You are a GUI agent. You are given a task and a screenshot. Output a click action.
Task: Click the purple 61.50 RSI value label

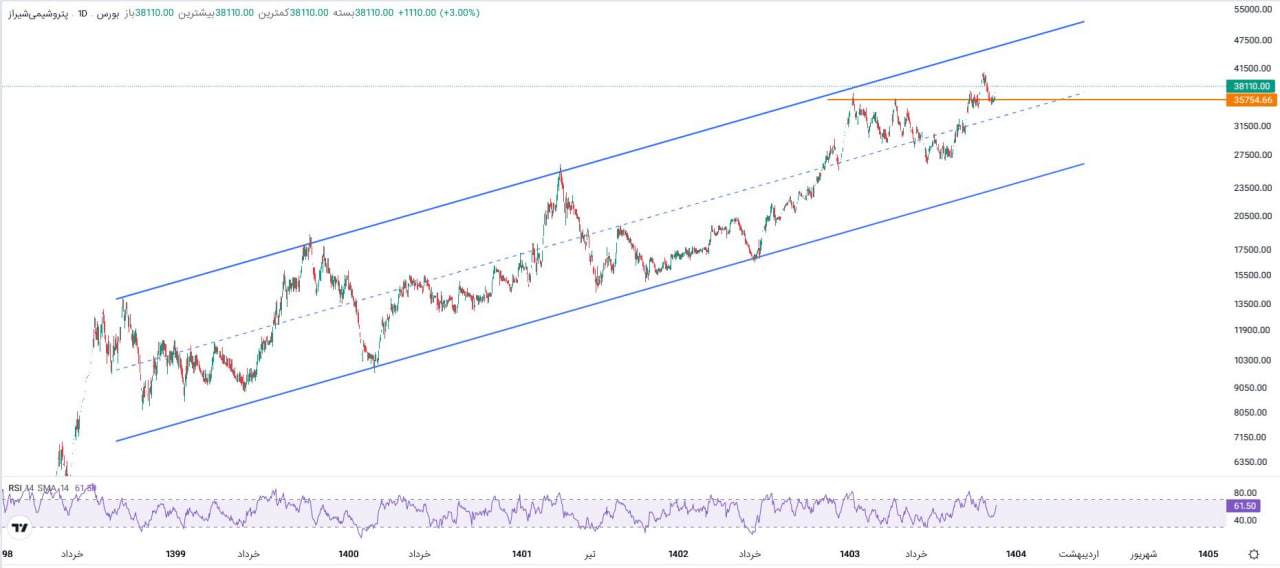point(1244,506)
